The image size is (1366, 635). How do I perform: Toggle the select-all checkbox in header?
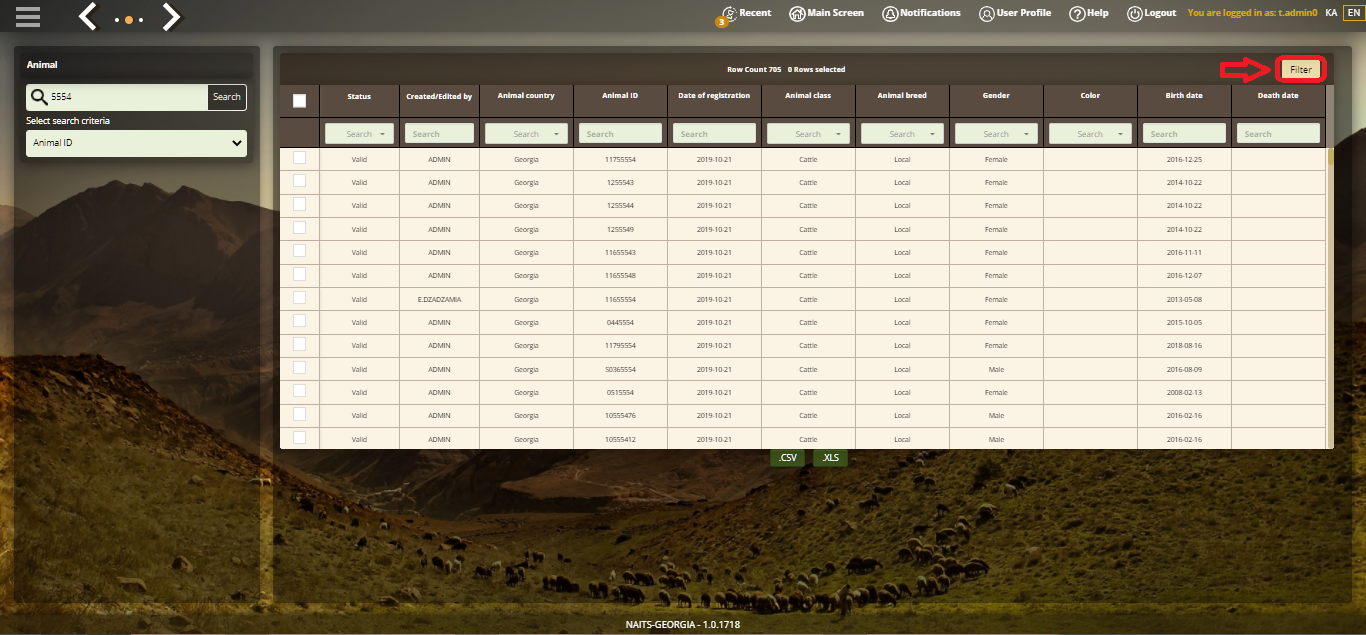[x=299, y=101]
